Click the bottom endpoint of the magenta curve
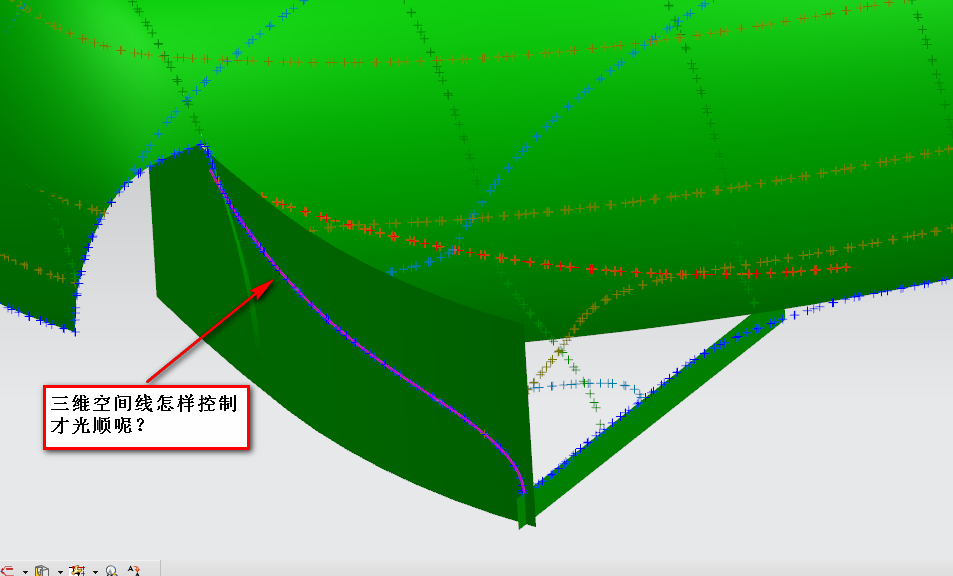Screen dimensions: 953x576 click(523, 493)
